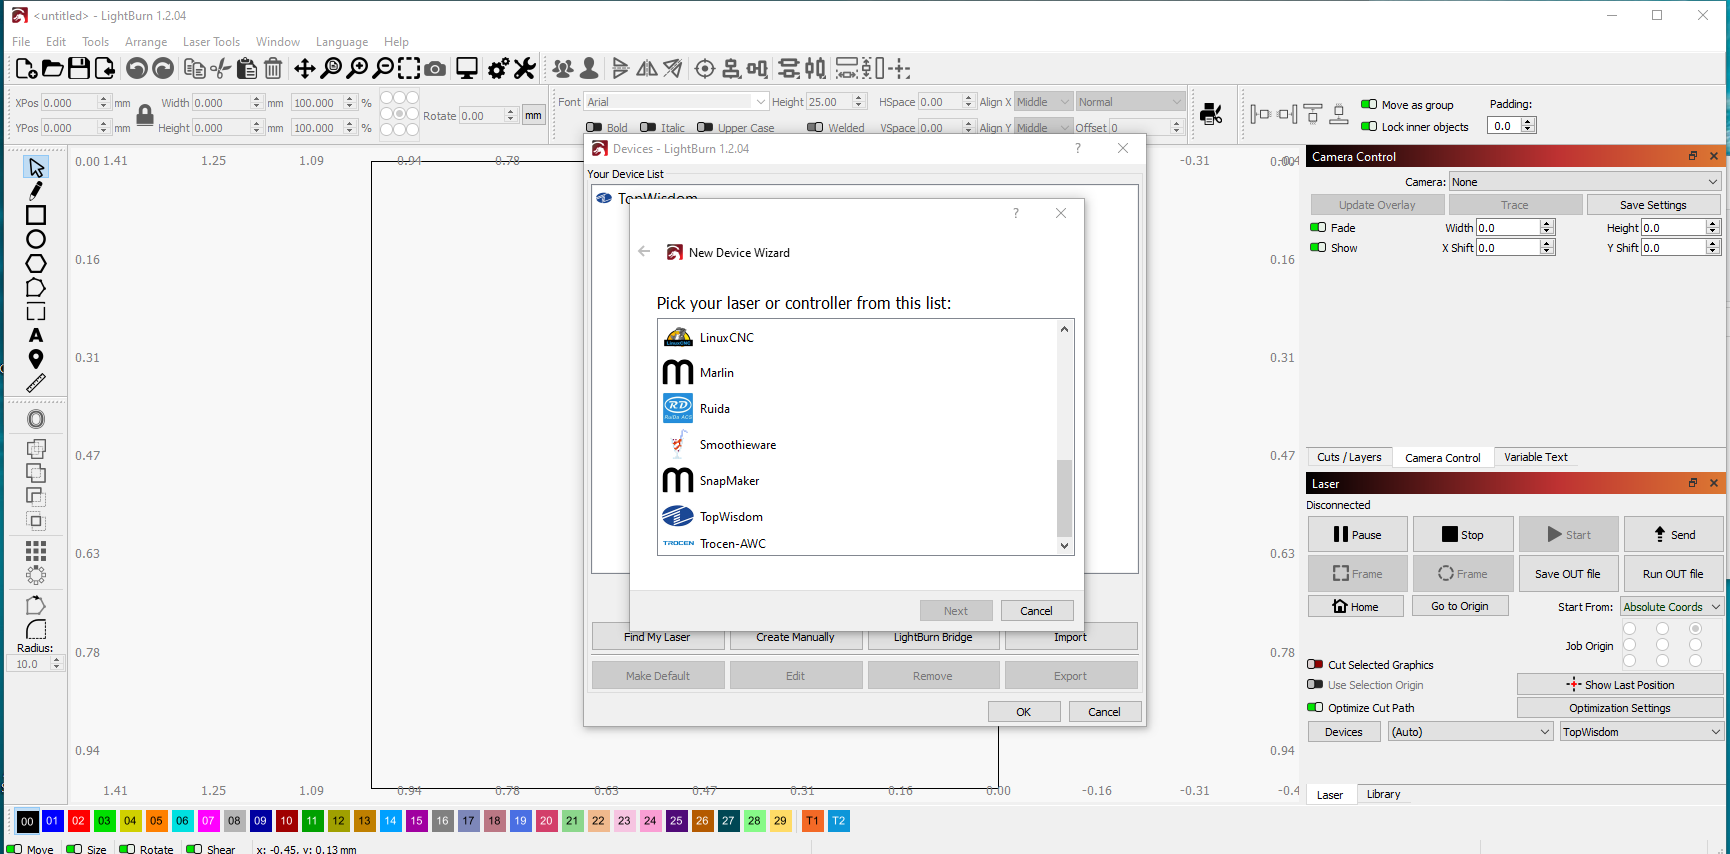The height and width of the screenshot is (854, 1730).
Task: Select the magenta 07 layer swatch
Action: pos(208,821)
